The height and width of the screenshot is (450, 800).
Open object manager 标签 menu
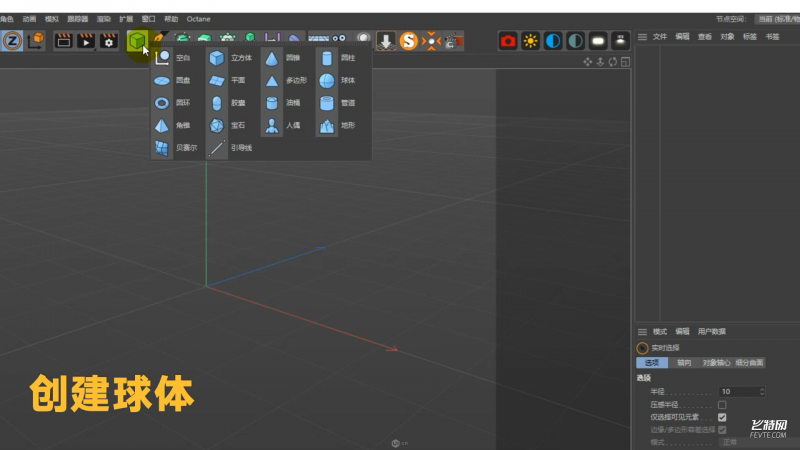pyautogui.click(x=749, y=37)
